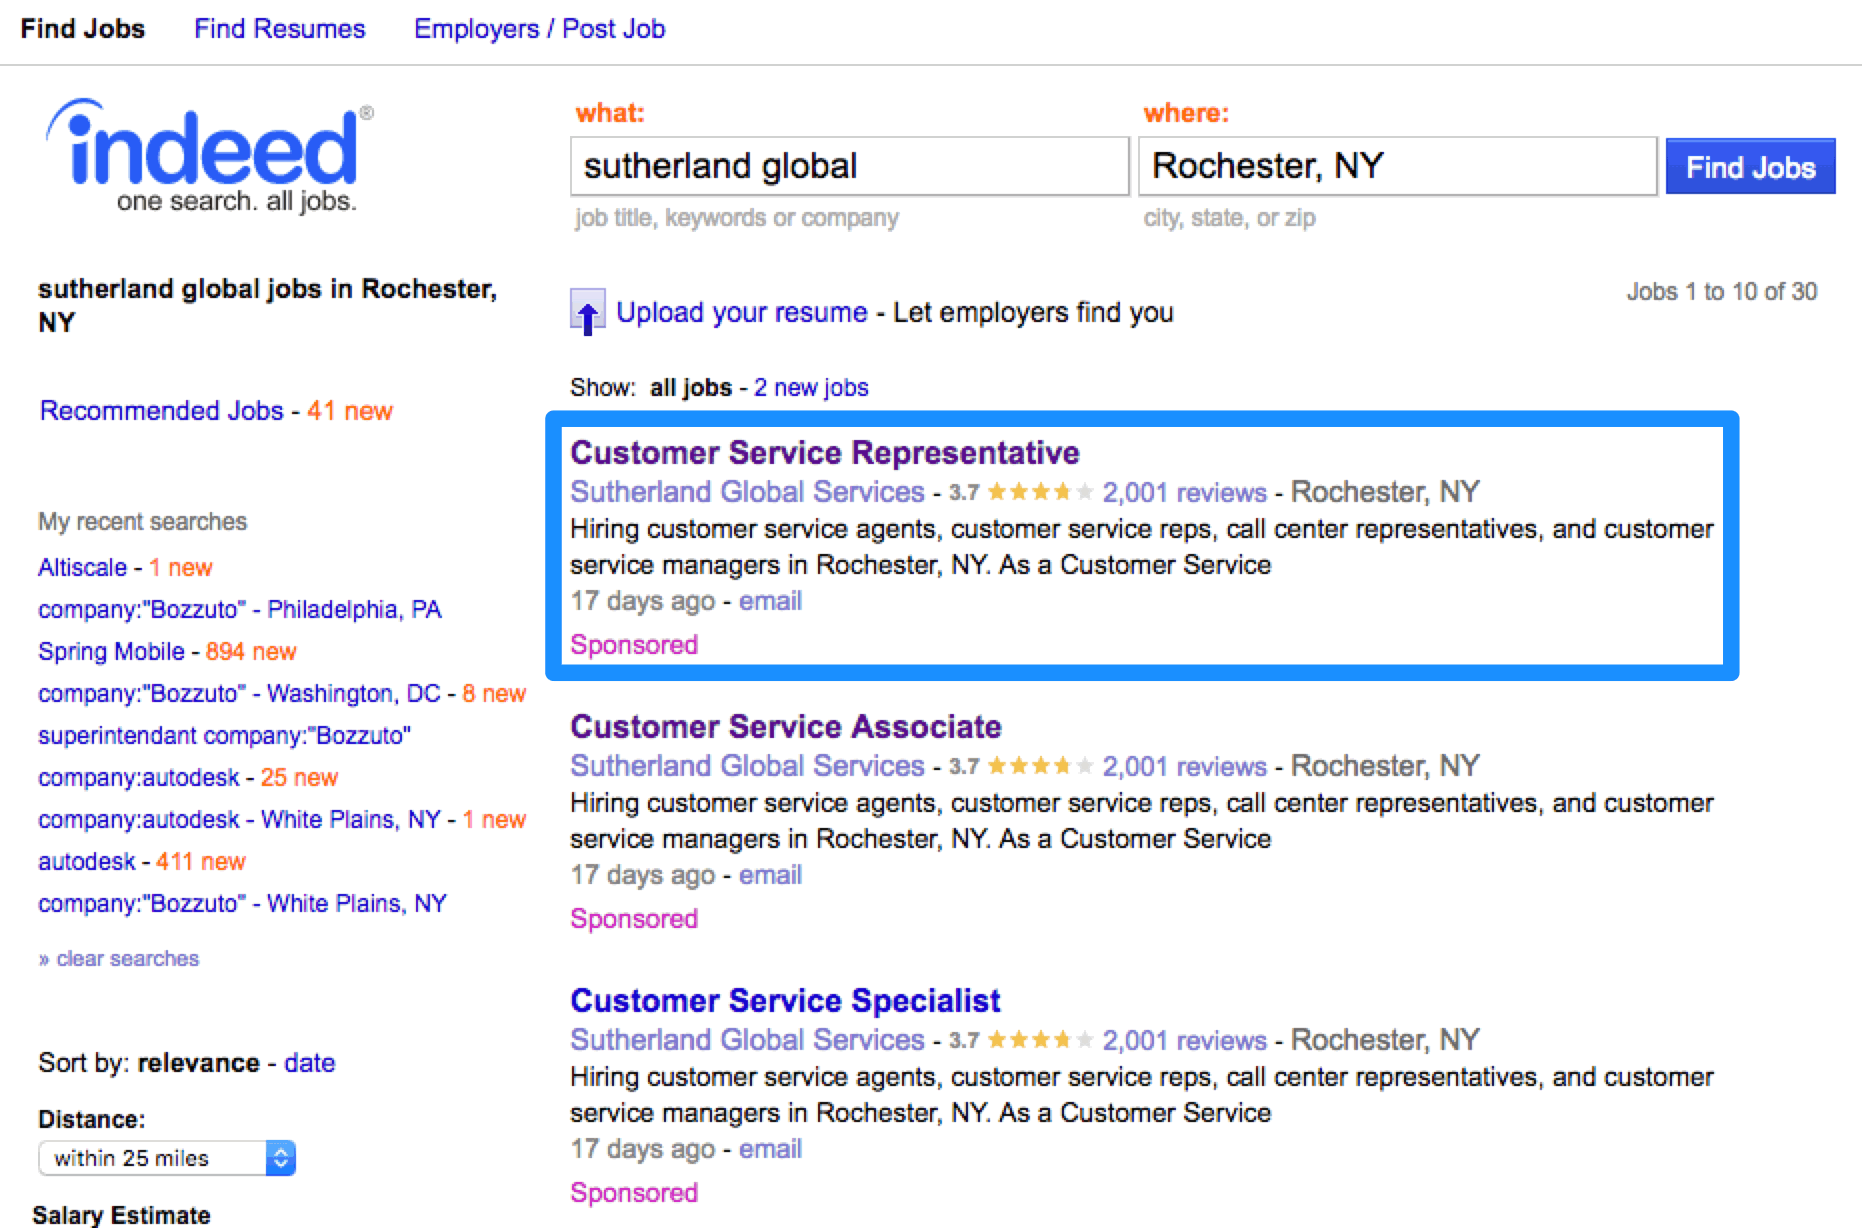1862x1228 pixels.
Task: Email the Customer Service Associate job
Action: (770, 875)
